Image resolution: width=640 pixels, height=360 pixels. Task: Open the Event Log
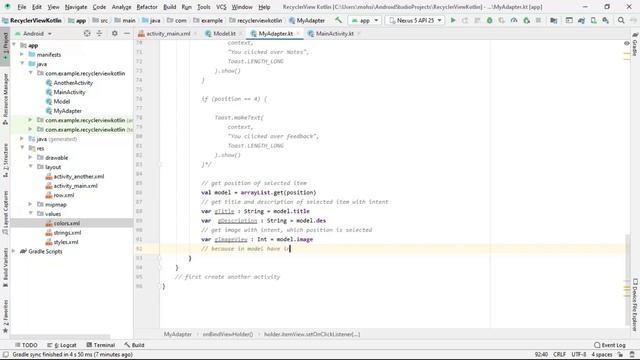610,345
